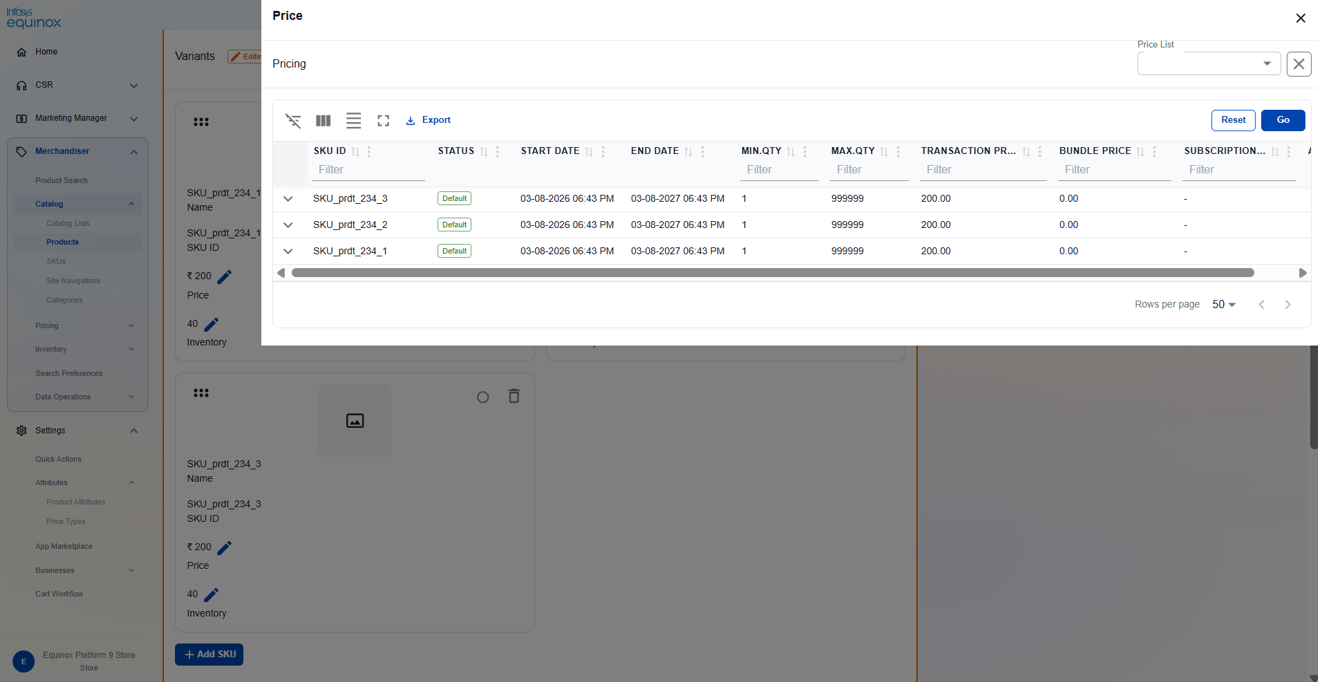The image size is (1318, 682).
Task: Collapse the Settings section
Action: coord(134,431)
